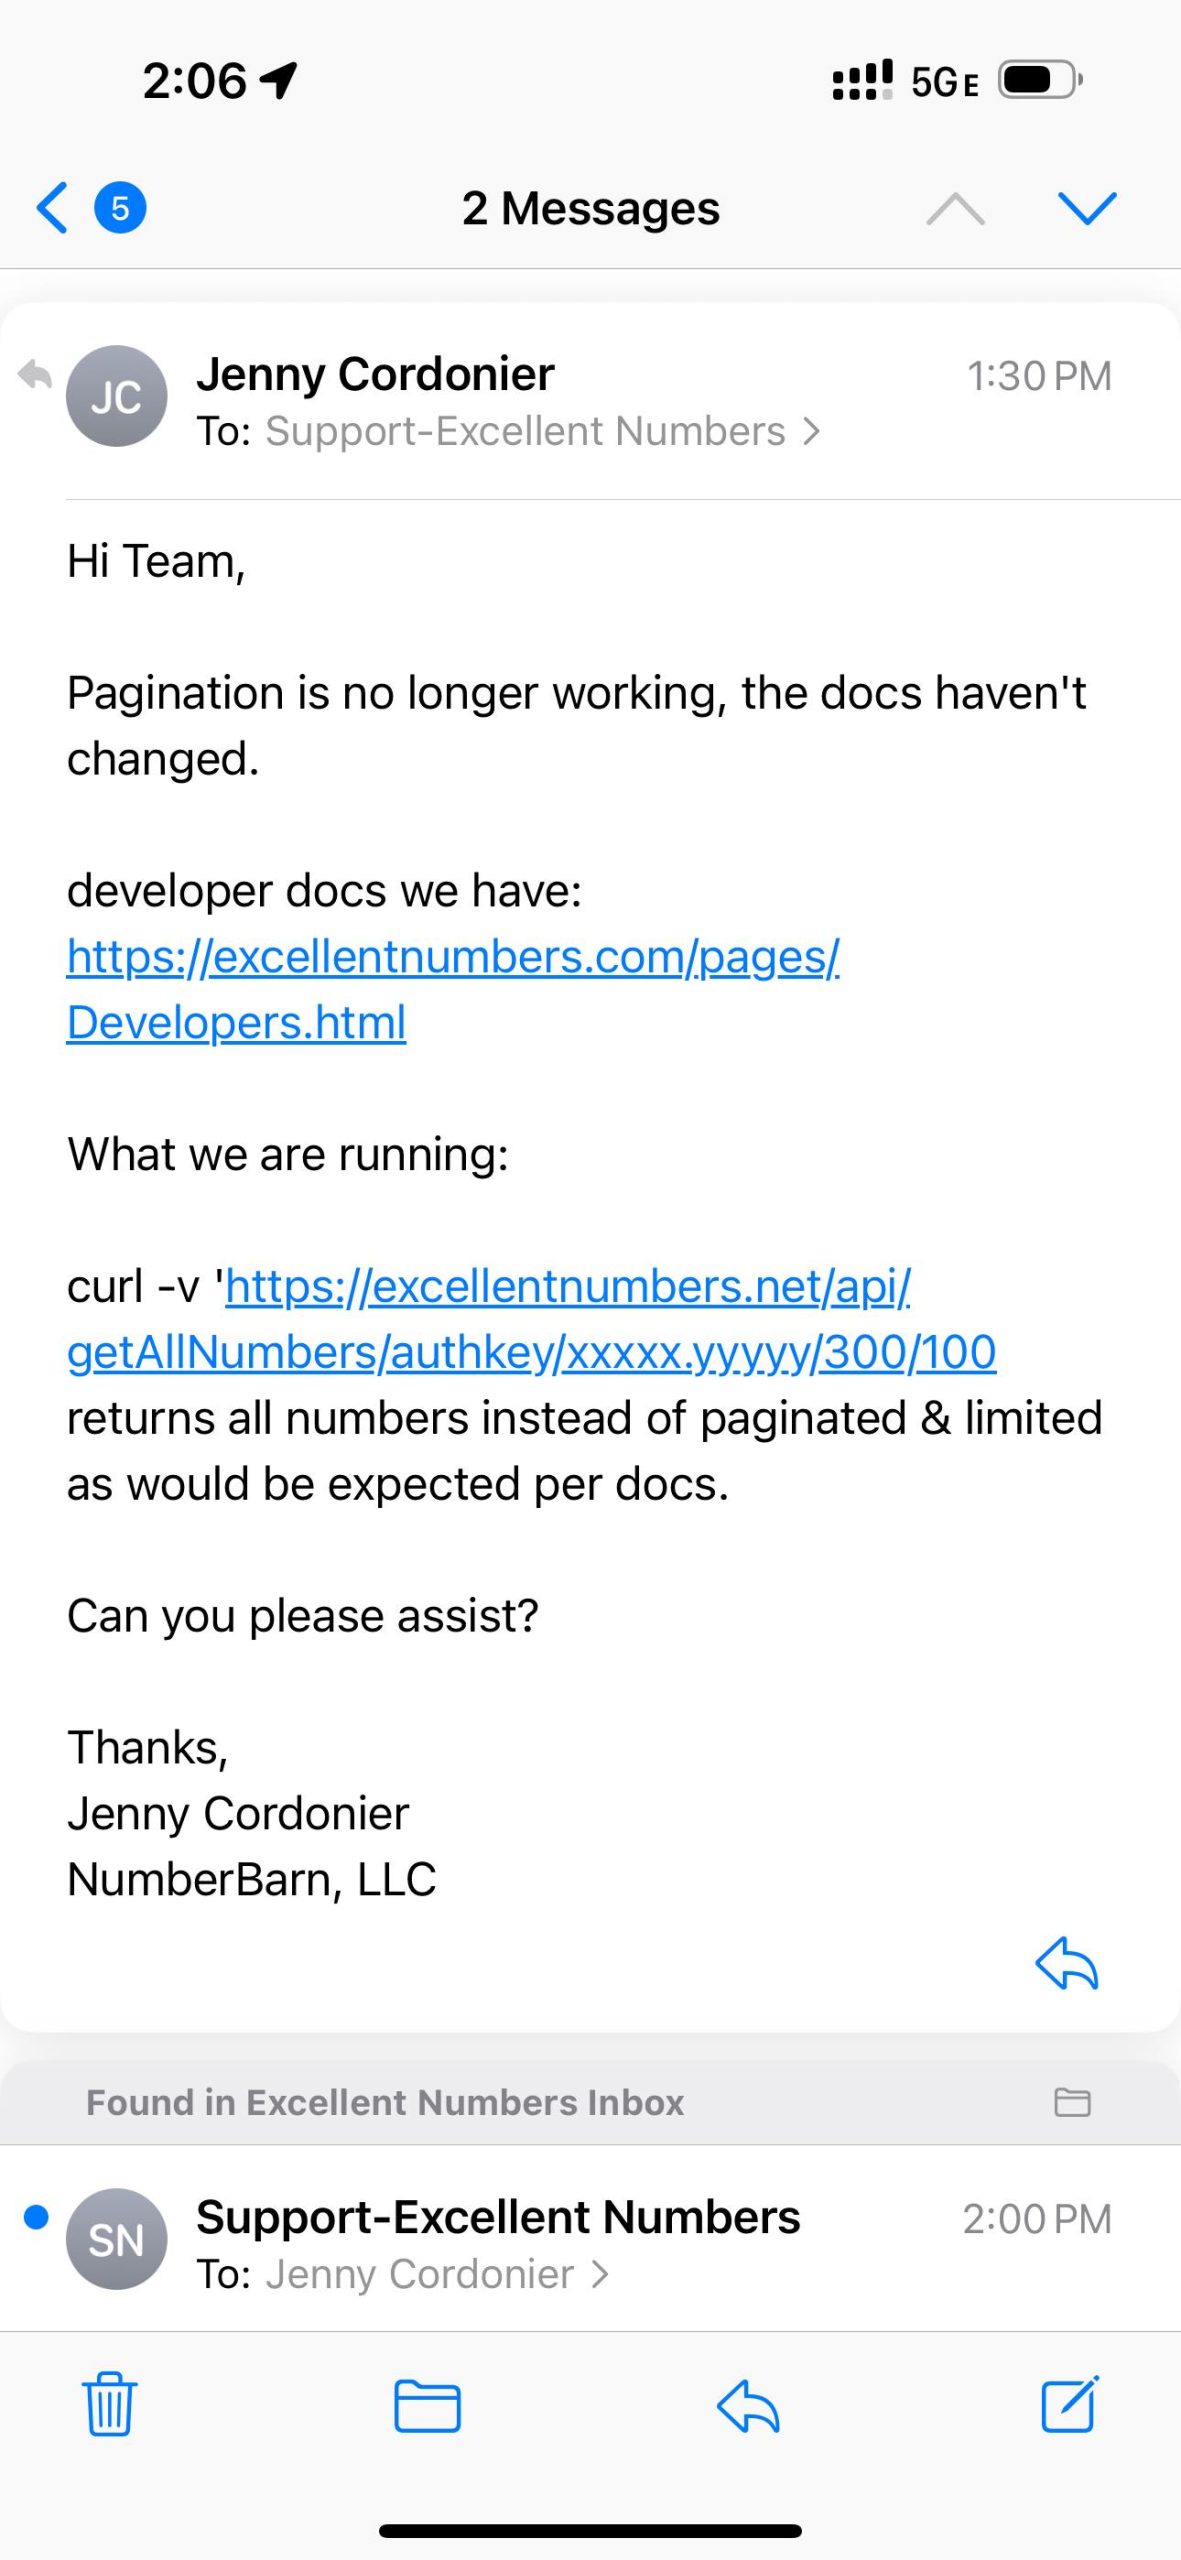Viewport: 1181px width, 2560px height.
Task: Reply using bottom toolbar arrow
Action: click(x=748, y=2406)
